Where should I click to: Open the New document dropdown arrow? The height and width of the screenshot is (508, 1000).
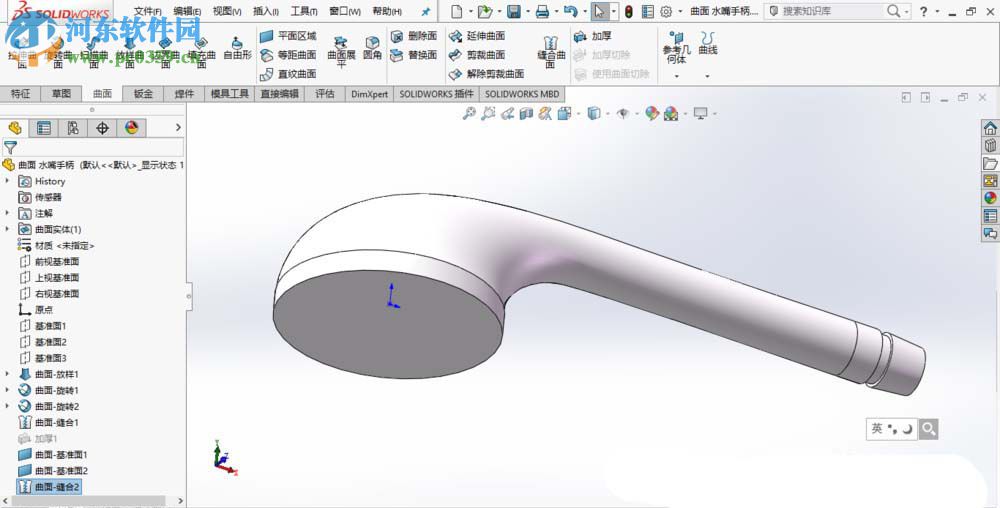click(x=471, y=11)
